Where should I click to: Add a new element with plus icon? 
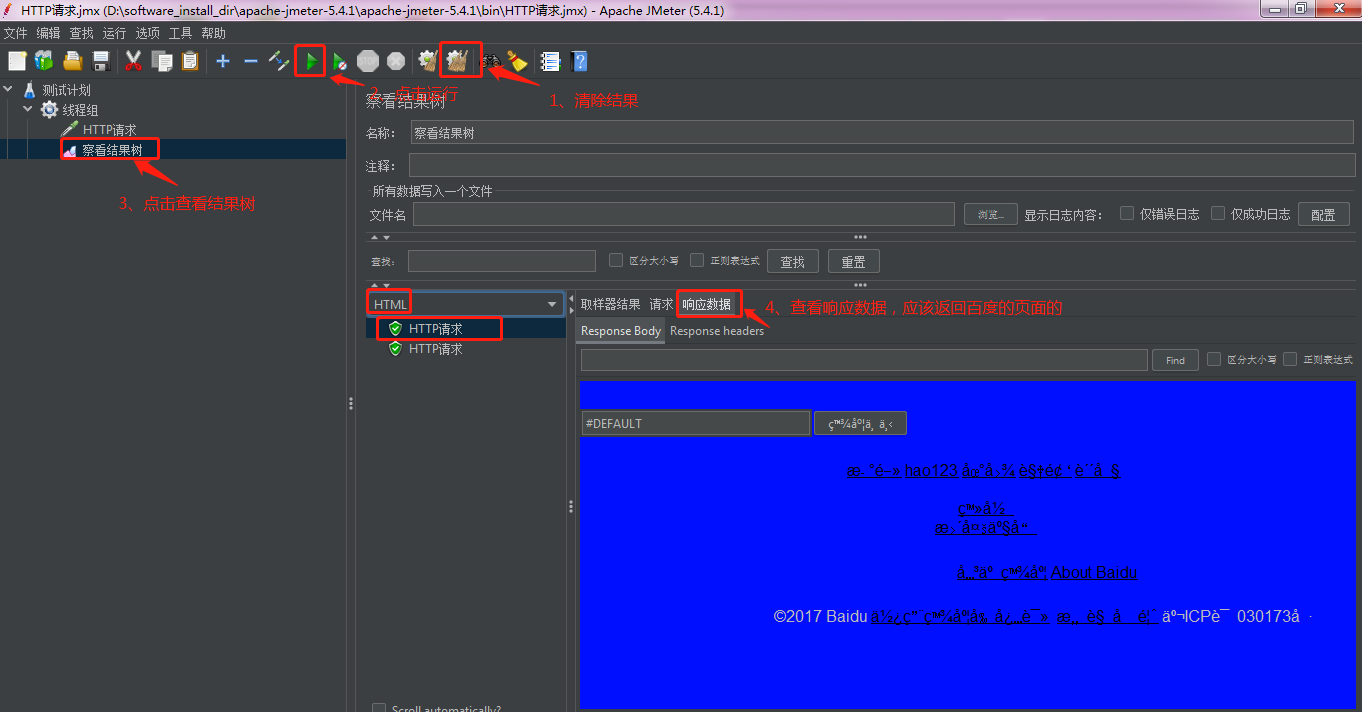pyautogui.click(x=222, y=61)
